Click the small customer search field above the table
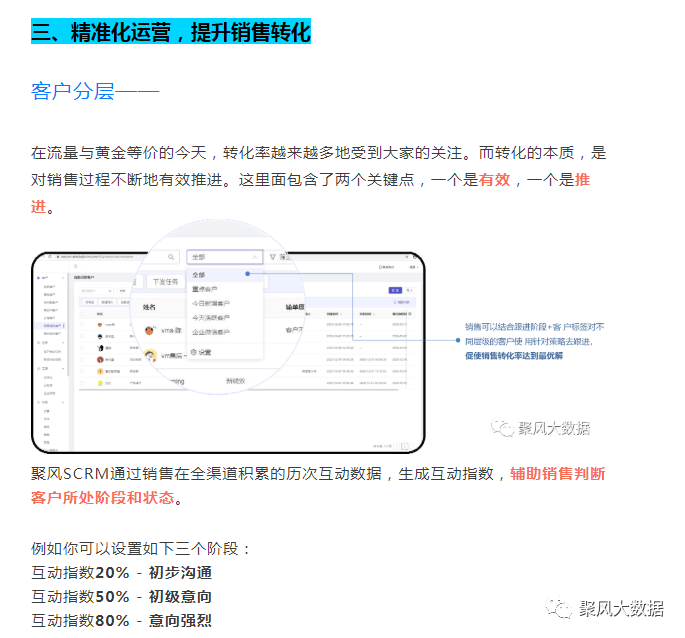Viewport: 685px width, 638px height. [96, 291]
